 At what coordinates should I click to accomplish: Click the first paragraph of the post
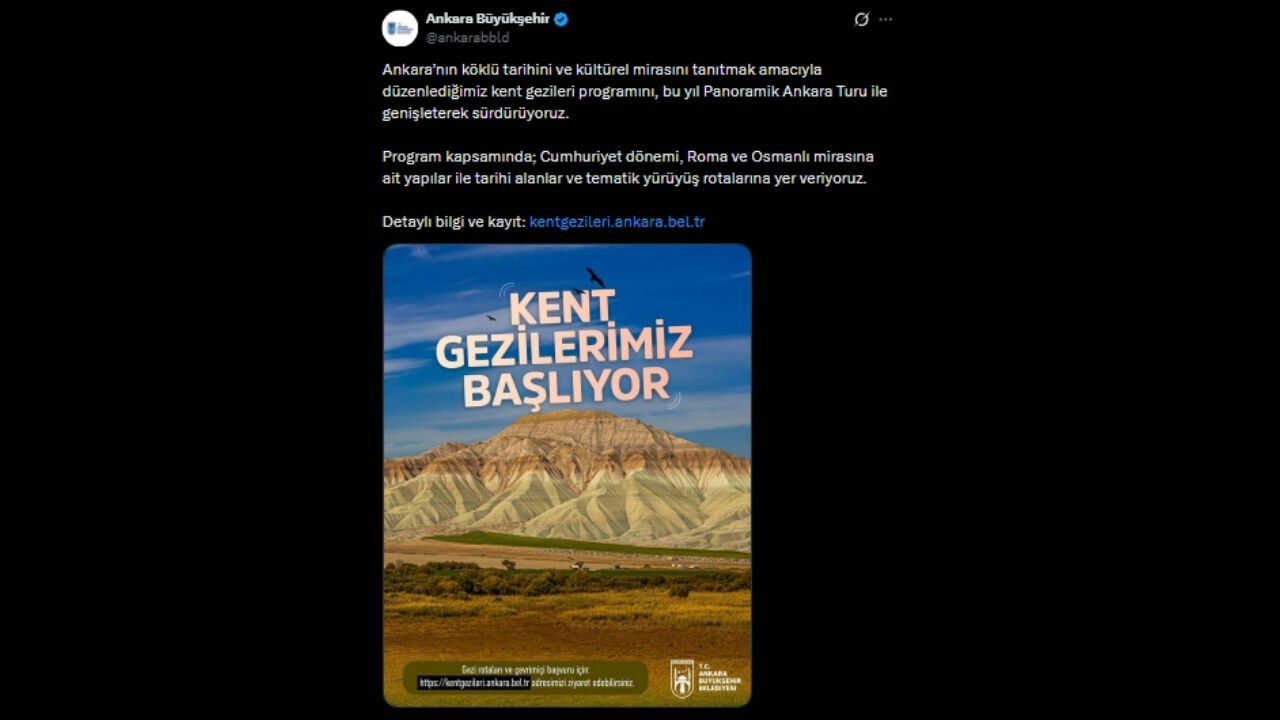coord(634,91)
